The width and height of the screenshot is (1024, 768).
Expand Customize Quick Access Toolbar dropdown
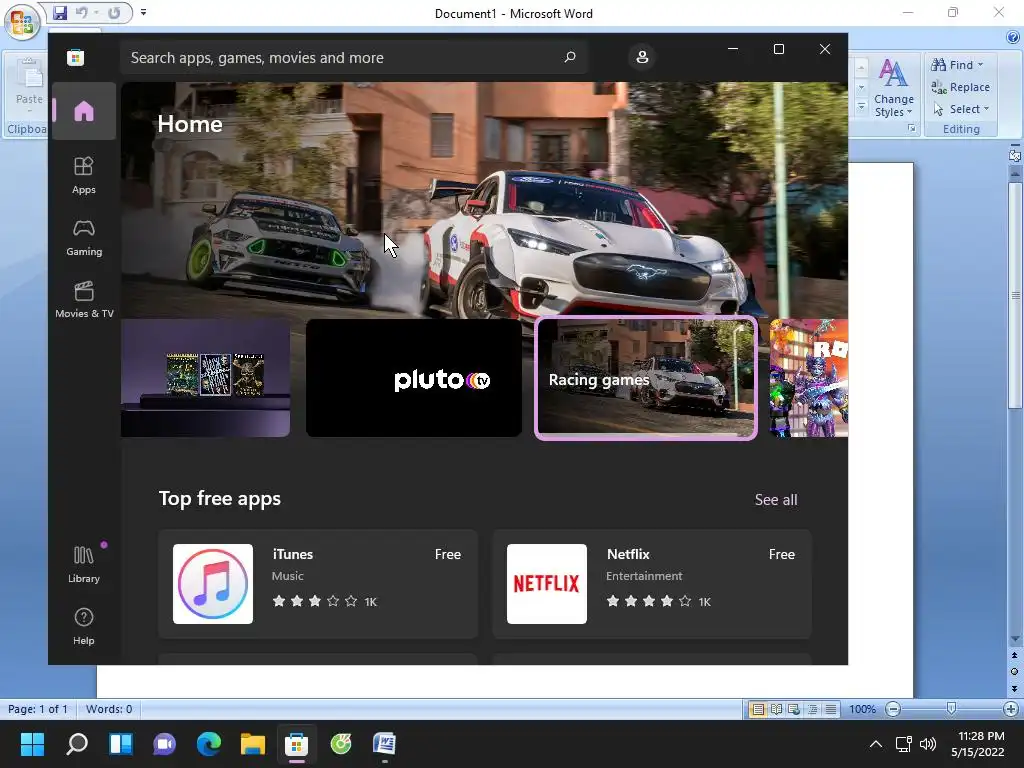144,12
